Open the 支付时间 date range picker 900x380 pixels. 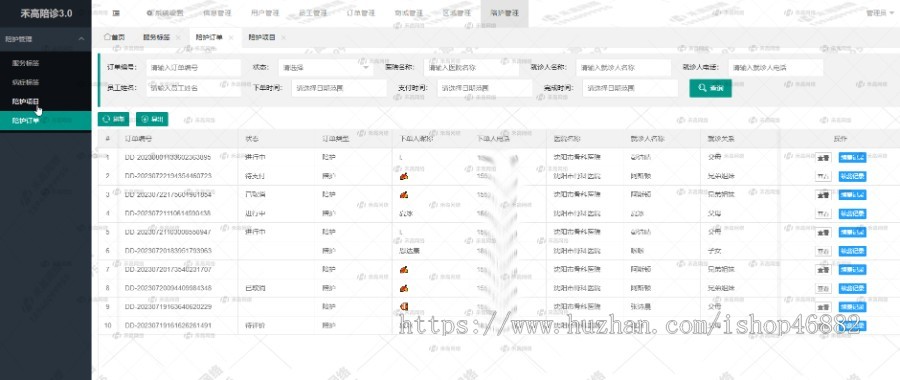[x=485, y=88]
